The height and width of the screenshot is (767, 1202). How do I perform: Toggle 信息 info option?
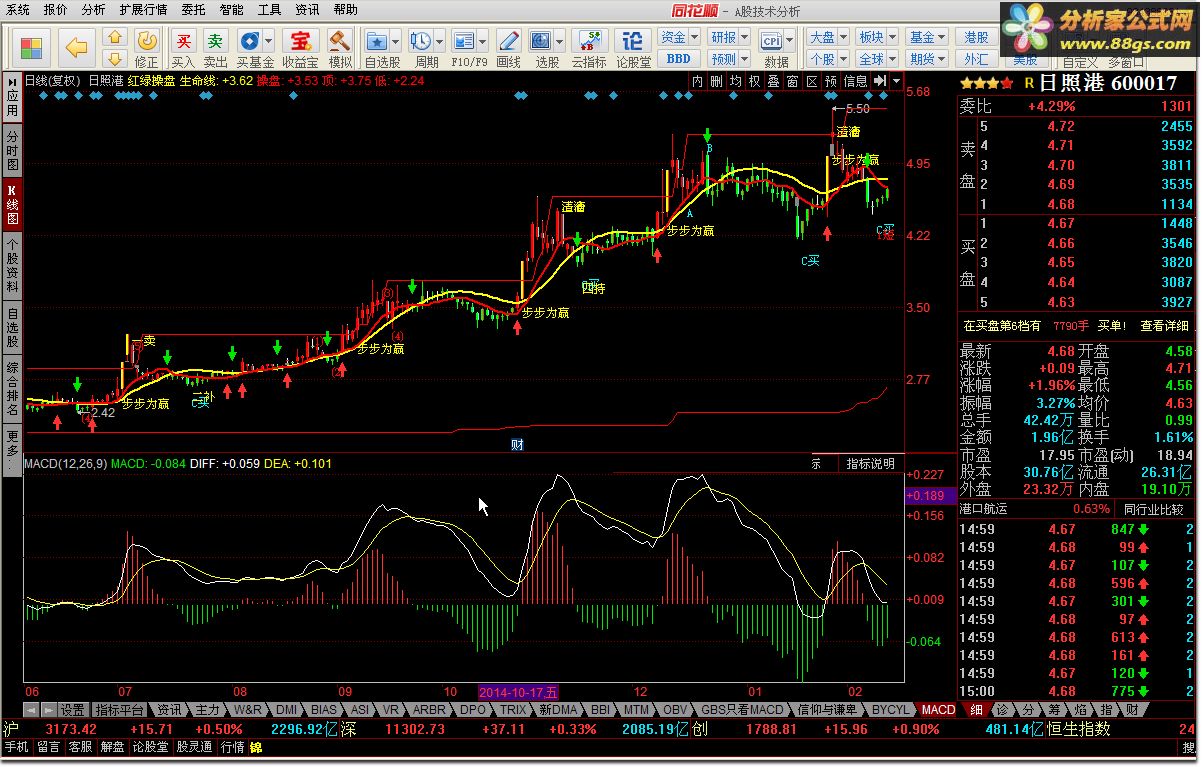pyautogui.click(x=856, y=82)
